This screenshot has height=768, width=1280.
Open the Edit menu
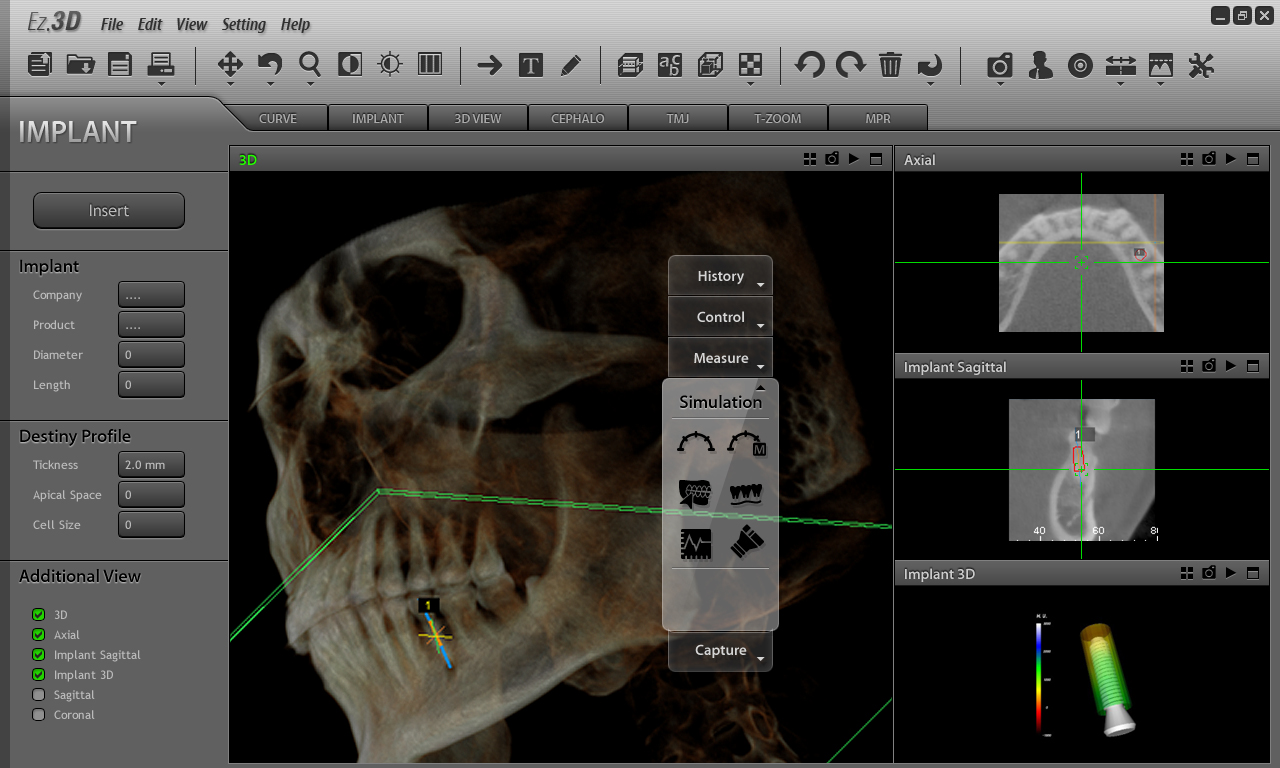[150, 24]
